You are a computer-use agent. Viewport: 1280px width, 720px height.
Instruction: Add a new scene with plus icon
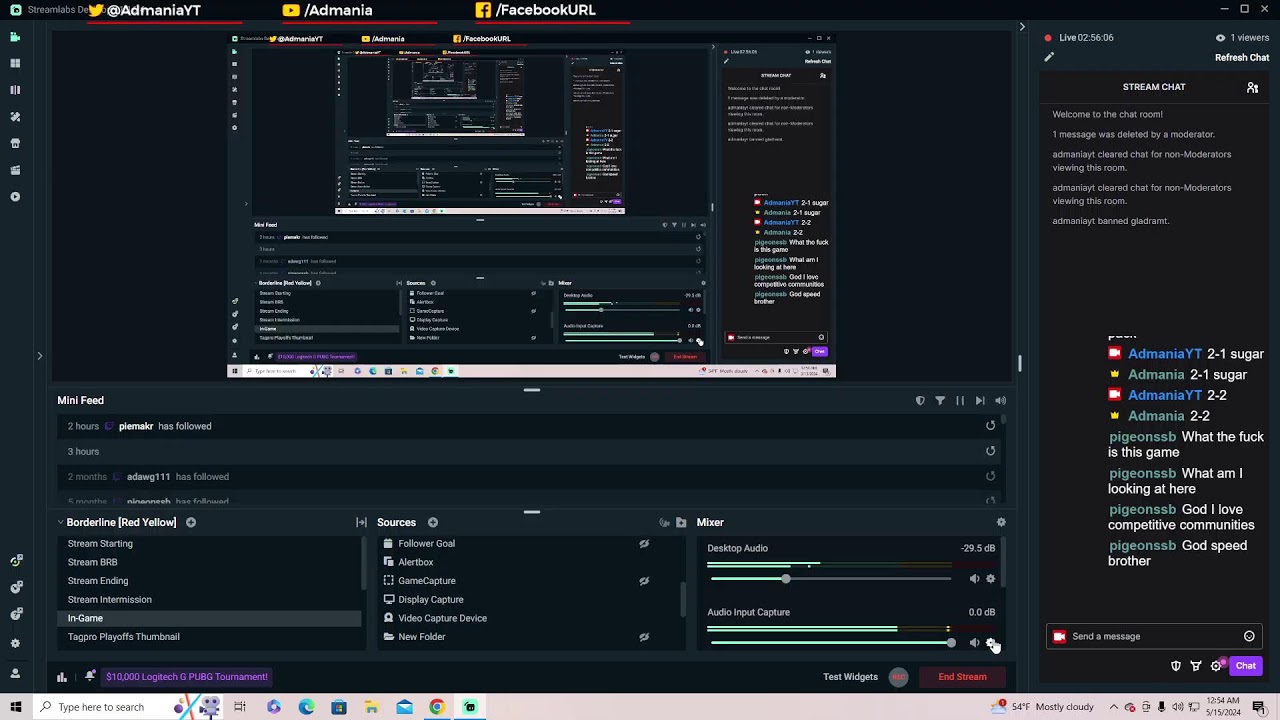[190, 522]
